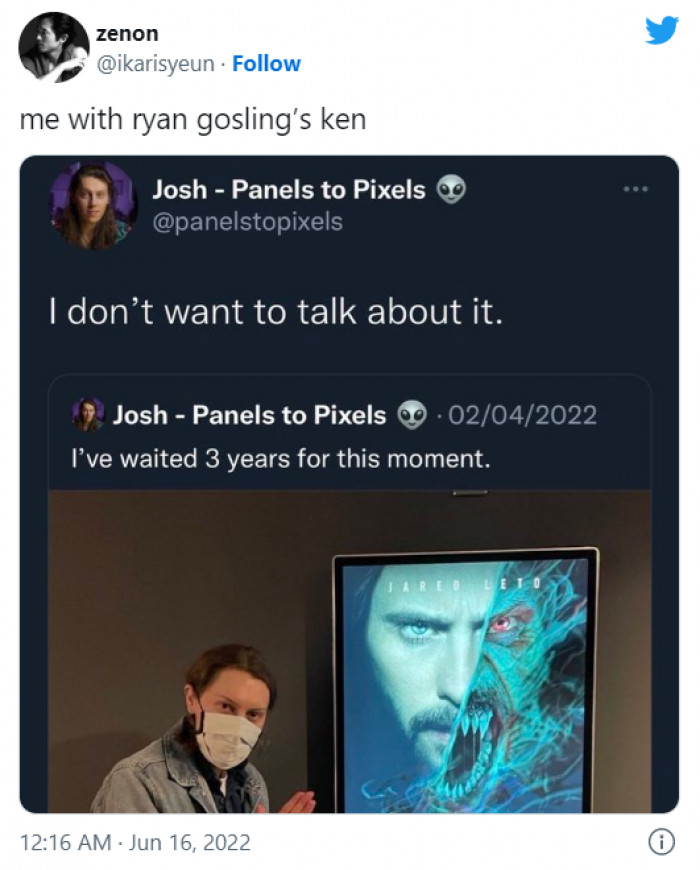Click the zenon display name
Image resolution: width=700 pixels, height=870 pixels.
click(x=127, y=34)
